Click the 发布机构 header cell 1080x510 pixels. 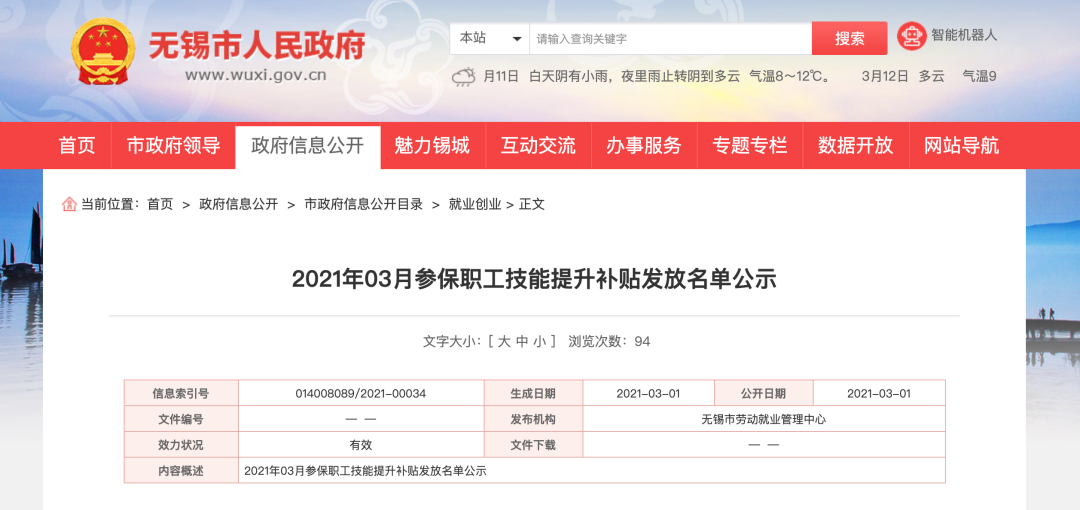(x=533, y=419)
